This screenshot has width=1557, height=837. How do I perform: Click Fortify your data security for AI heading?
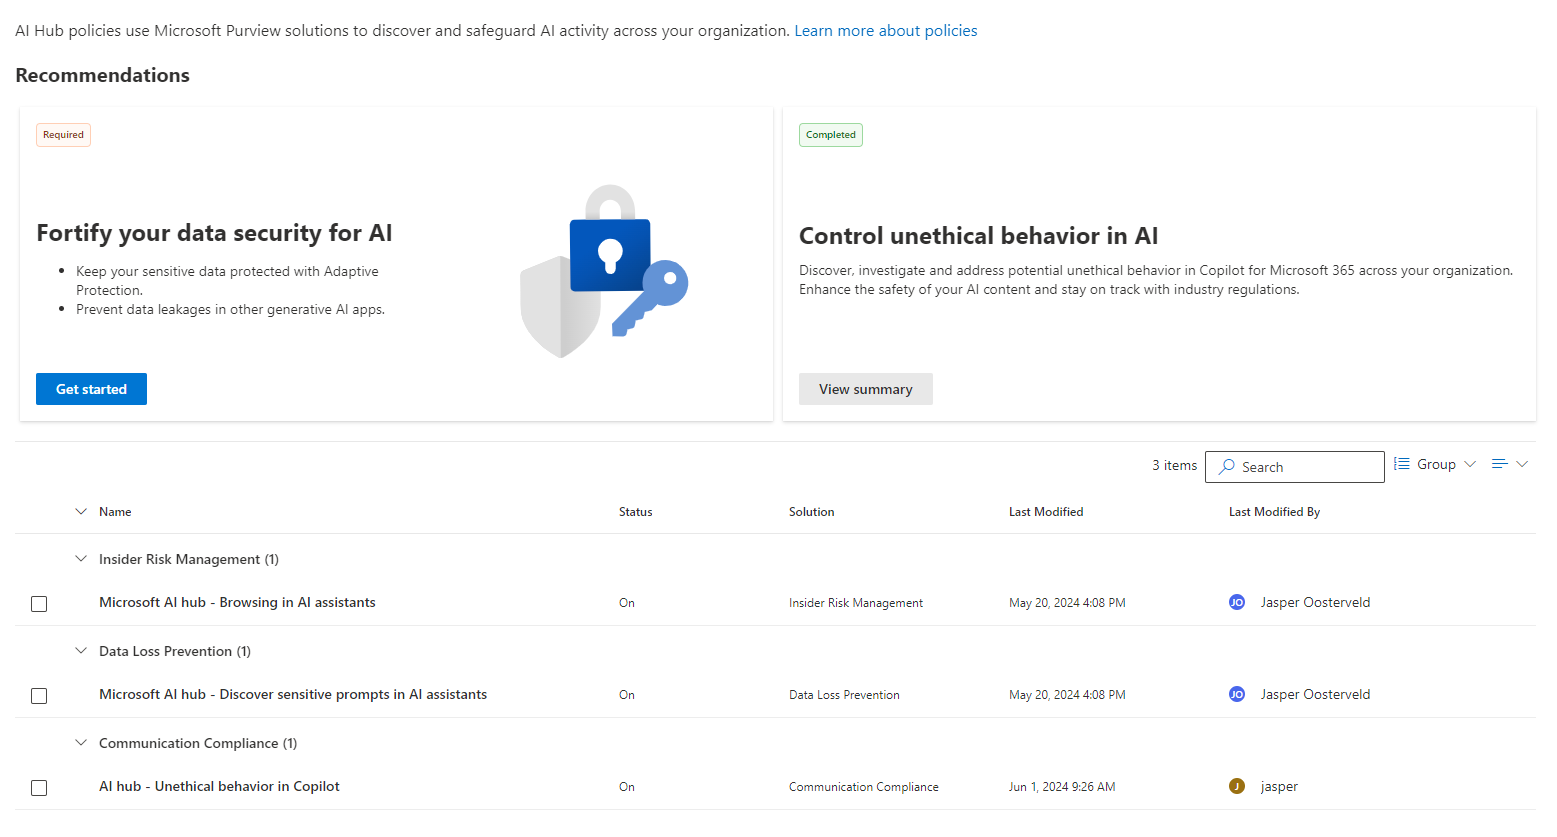tap(214, 233)
